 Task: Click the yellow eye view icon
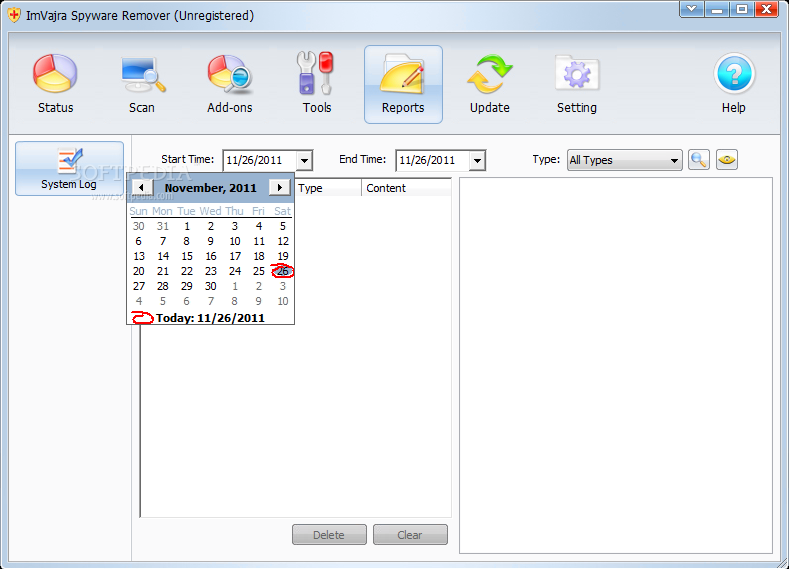[x=727, y=160]
